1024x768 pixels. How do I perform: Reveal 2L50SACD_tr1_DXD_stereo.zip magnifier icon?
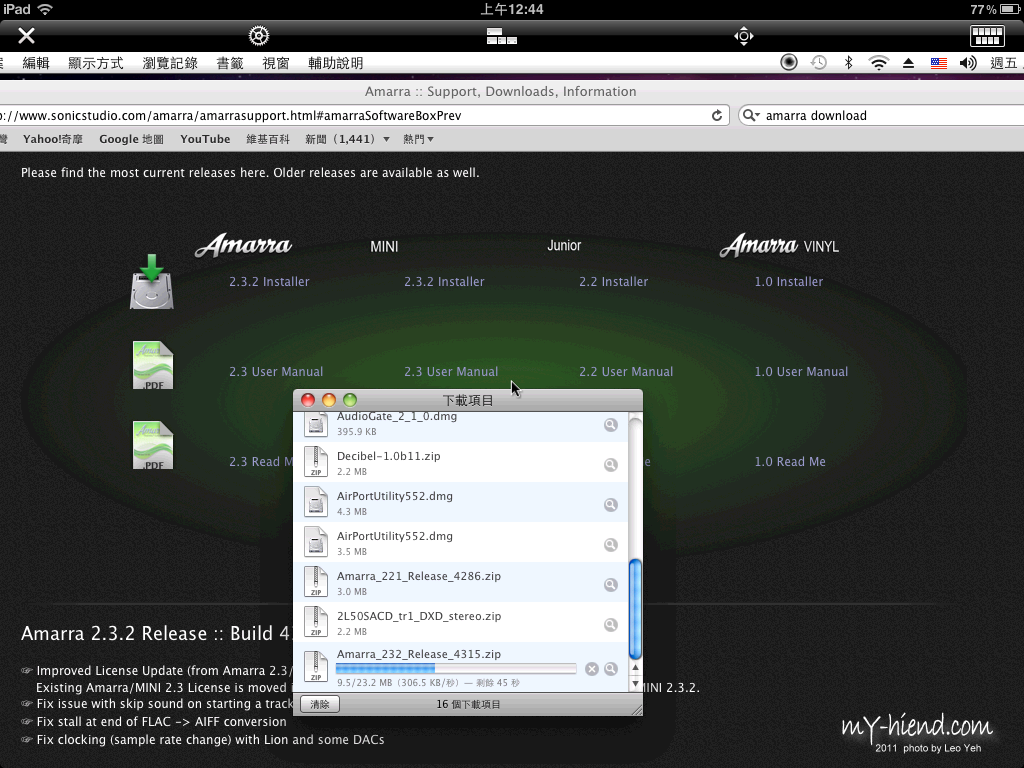coord(611,625)
